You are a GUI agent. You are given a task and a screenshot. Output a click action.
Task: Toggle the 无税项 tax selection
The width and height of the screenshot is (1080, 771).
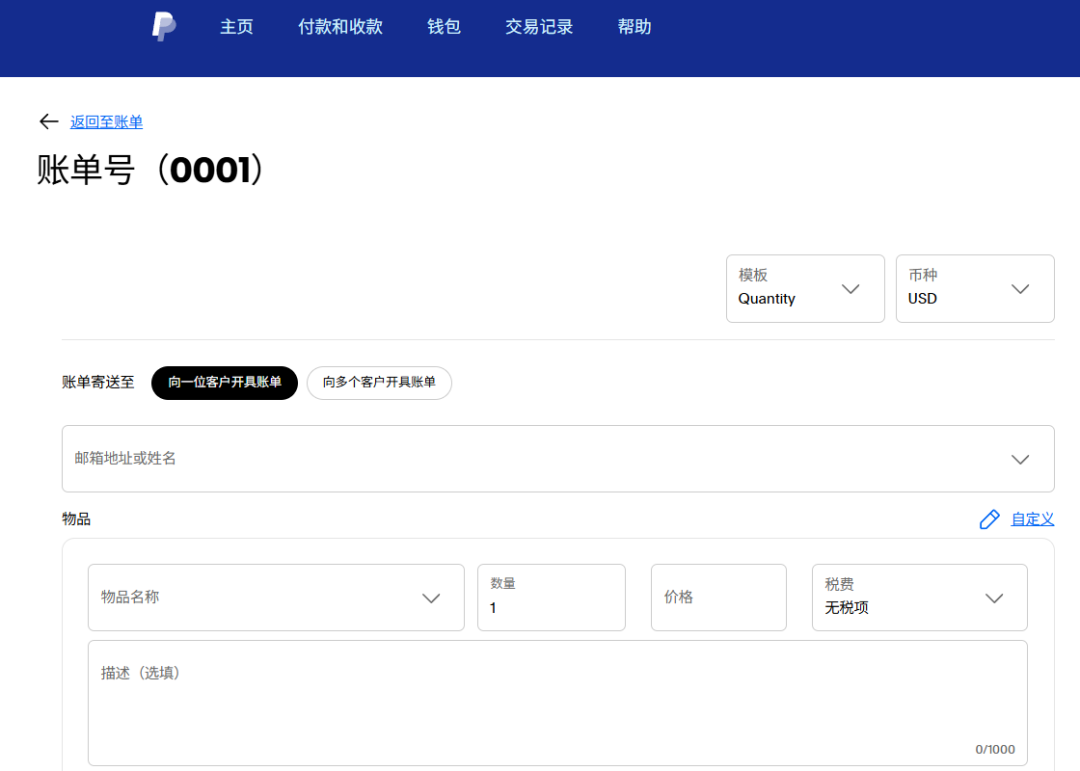point(919,597)
